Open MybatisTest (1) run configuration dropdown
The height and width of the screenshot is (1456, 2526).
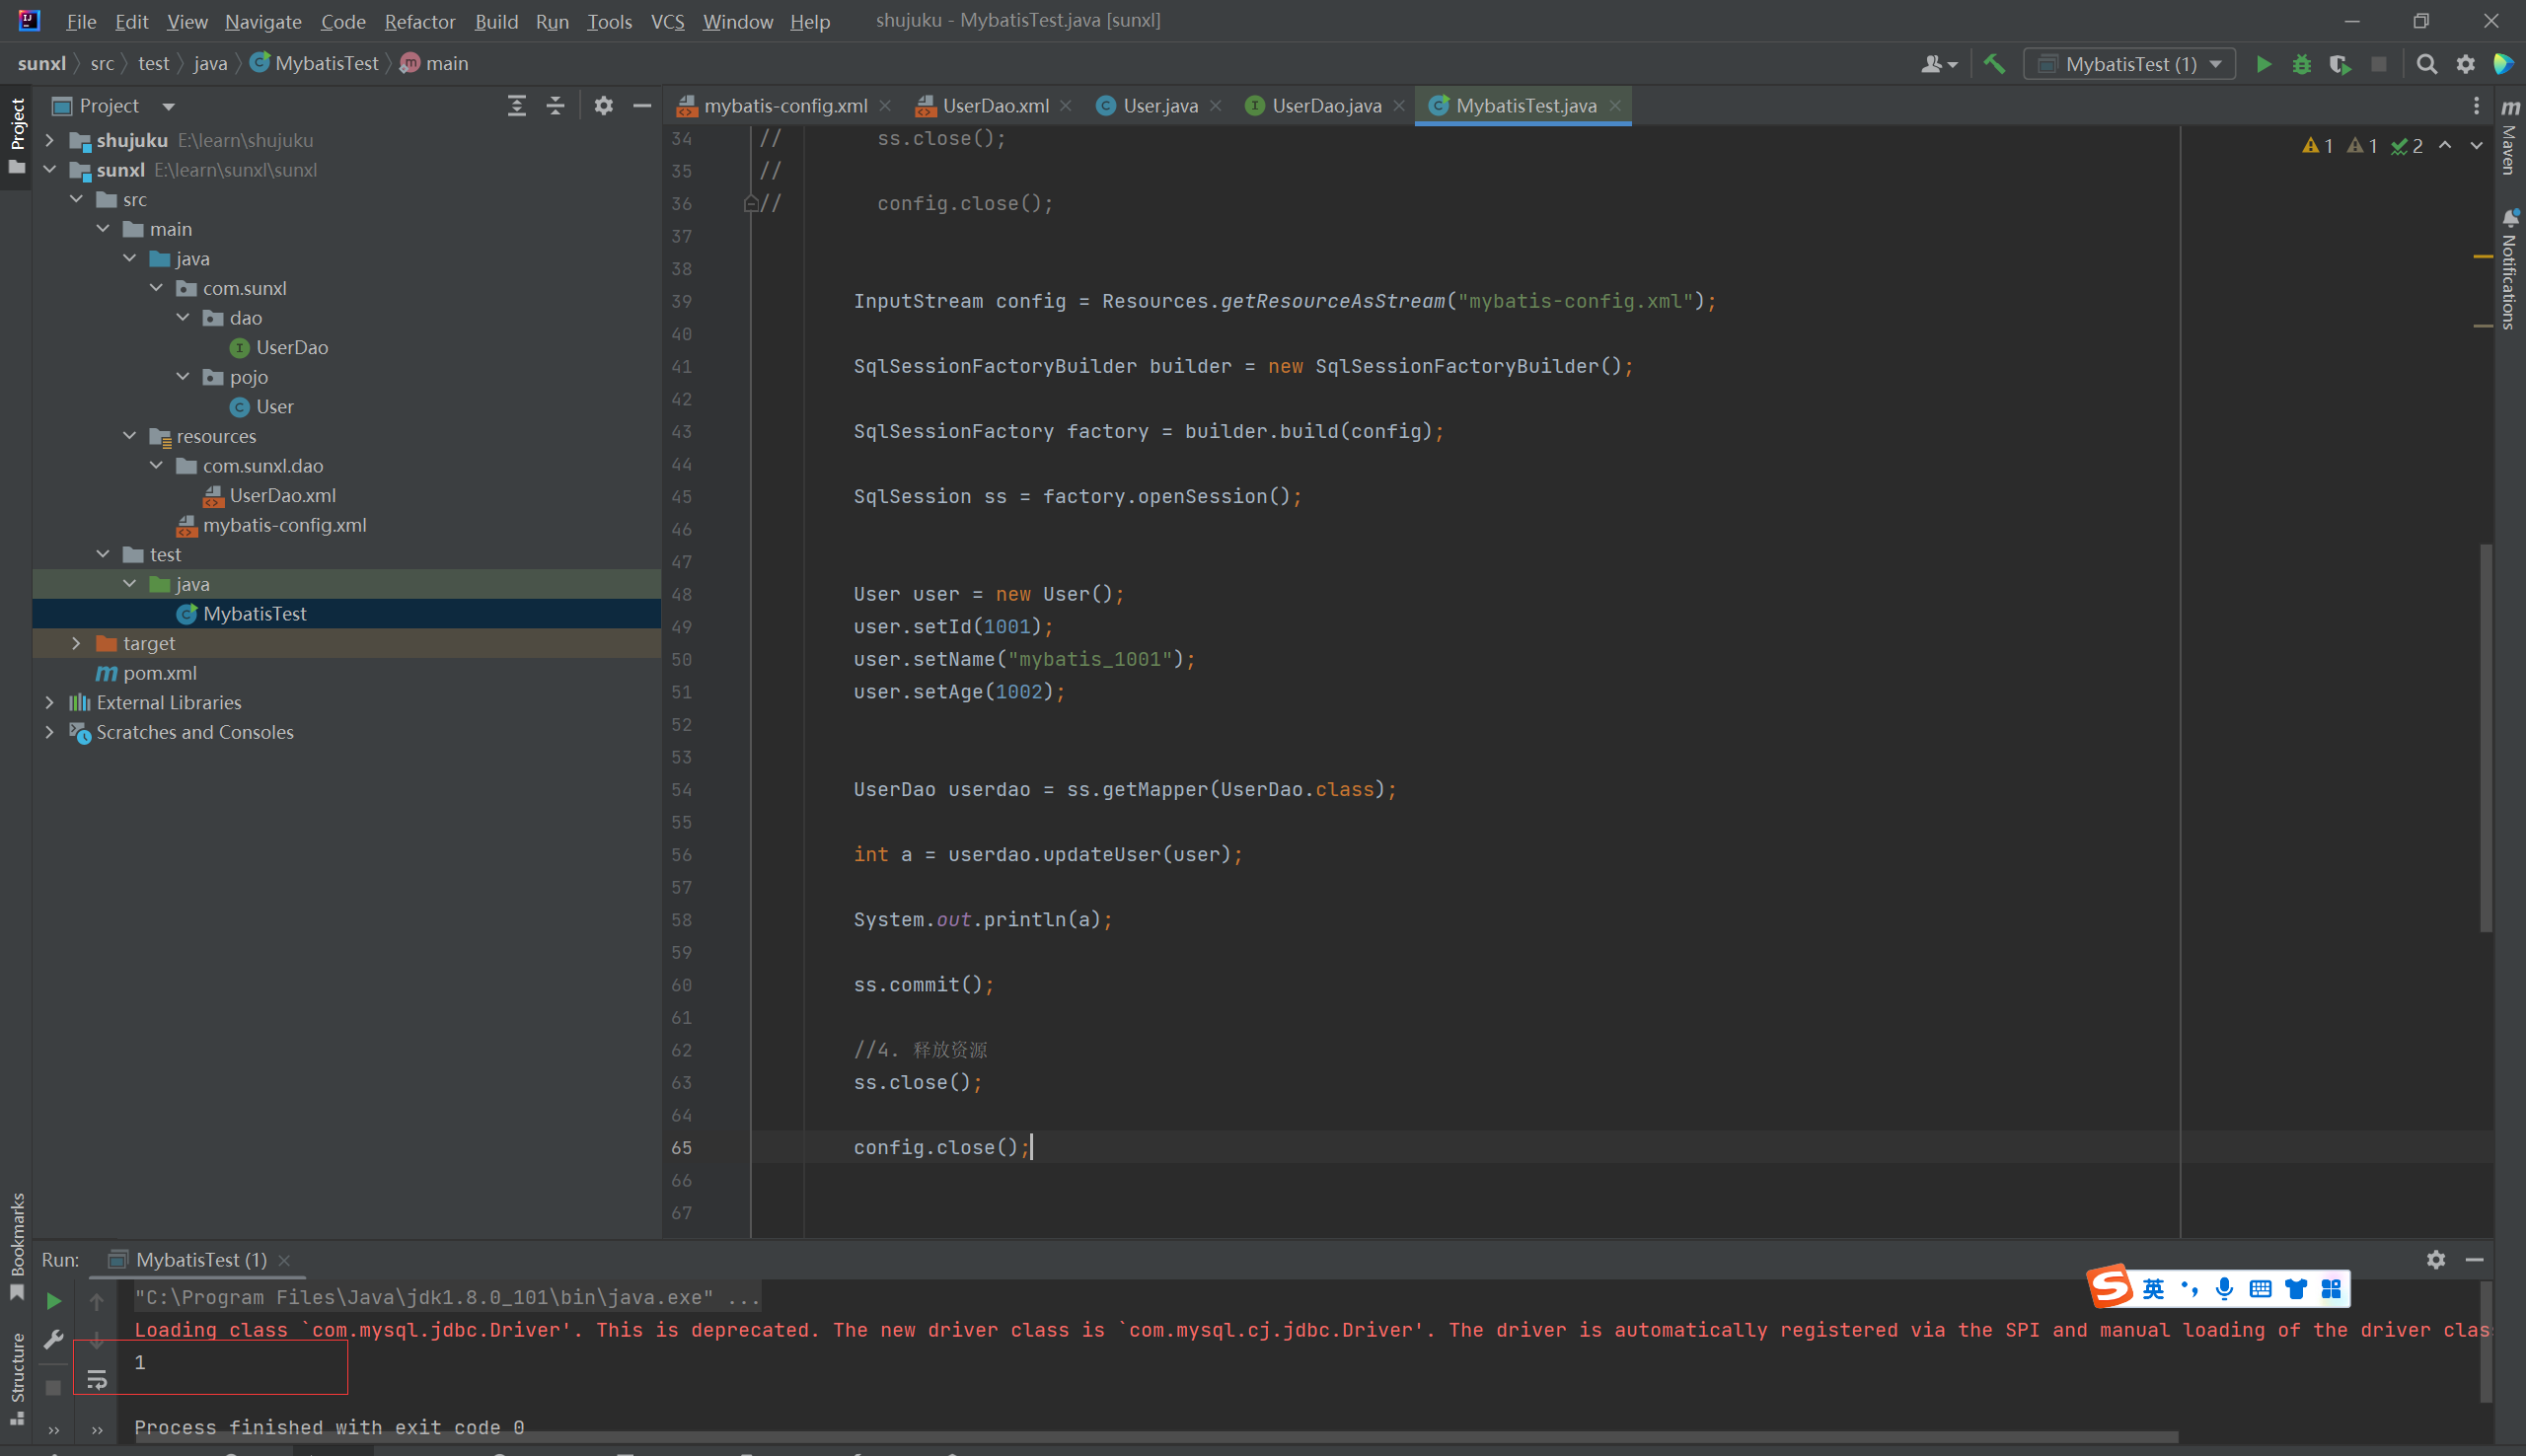2130,64
